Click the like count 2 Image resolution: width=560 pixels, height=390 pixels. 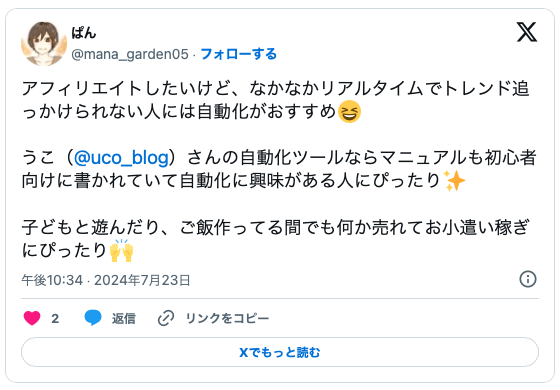55,318
